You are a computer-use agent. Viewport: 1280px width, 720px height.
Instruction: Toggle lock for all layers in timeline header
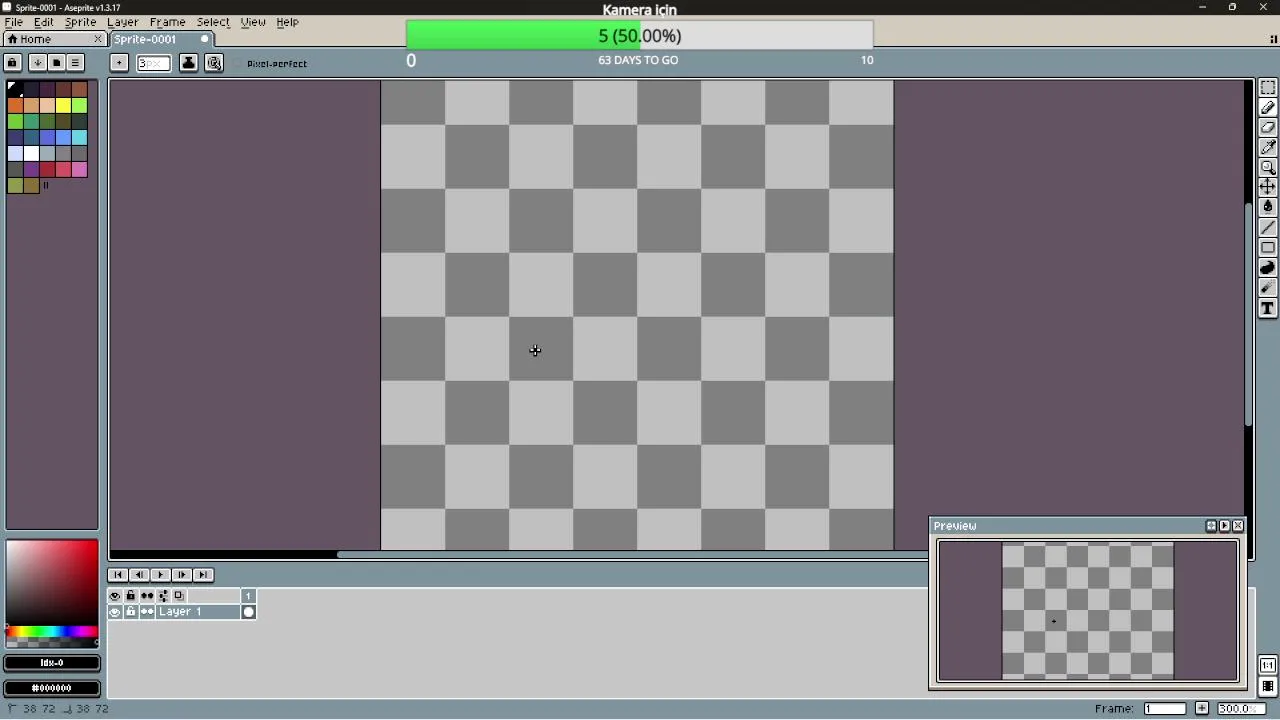tap(131, 596)
